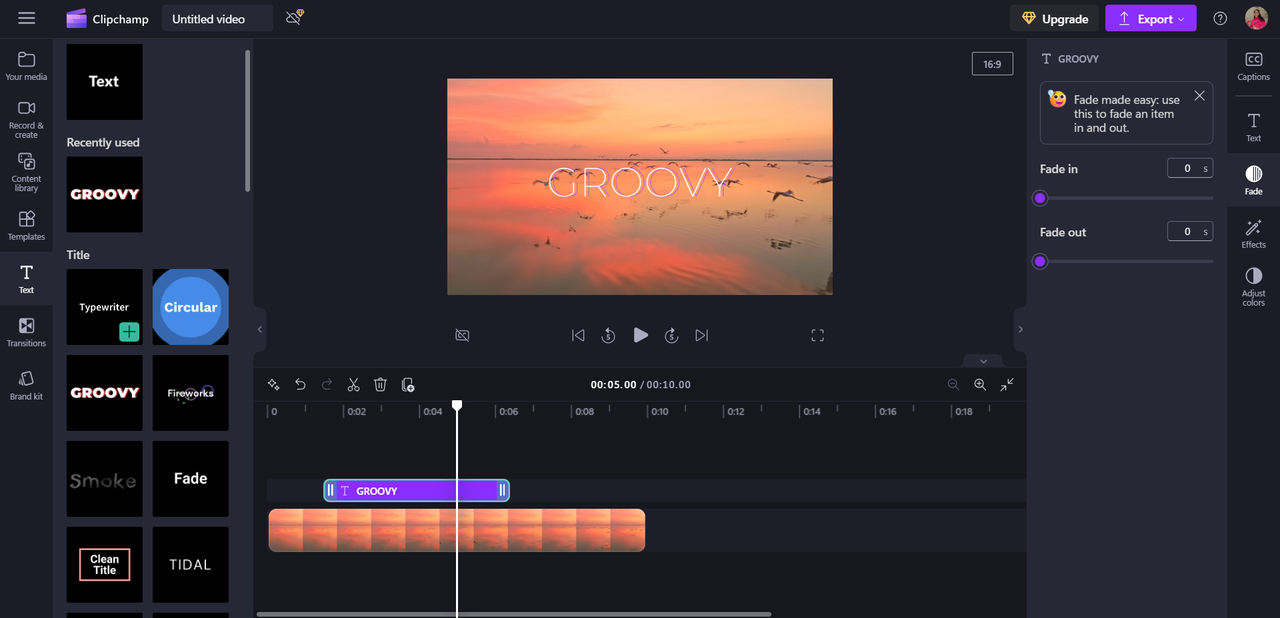
Task: Zoom out the timeline
Action: (x=953, y=384)
